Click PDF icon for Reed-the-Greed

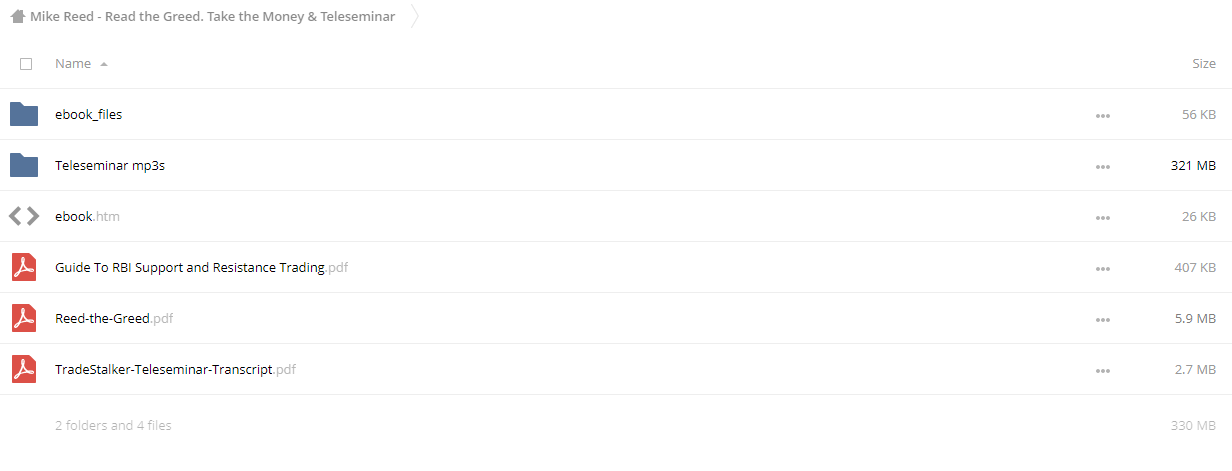24,318
